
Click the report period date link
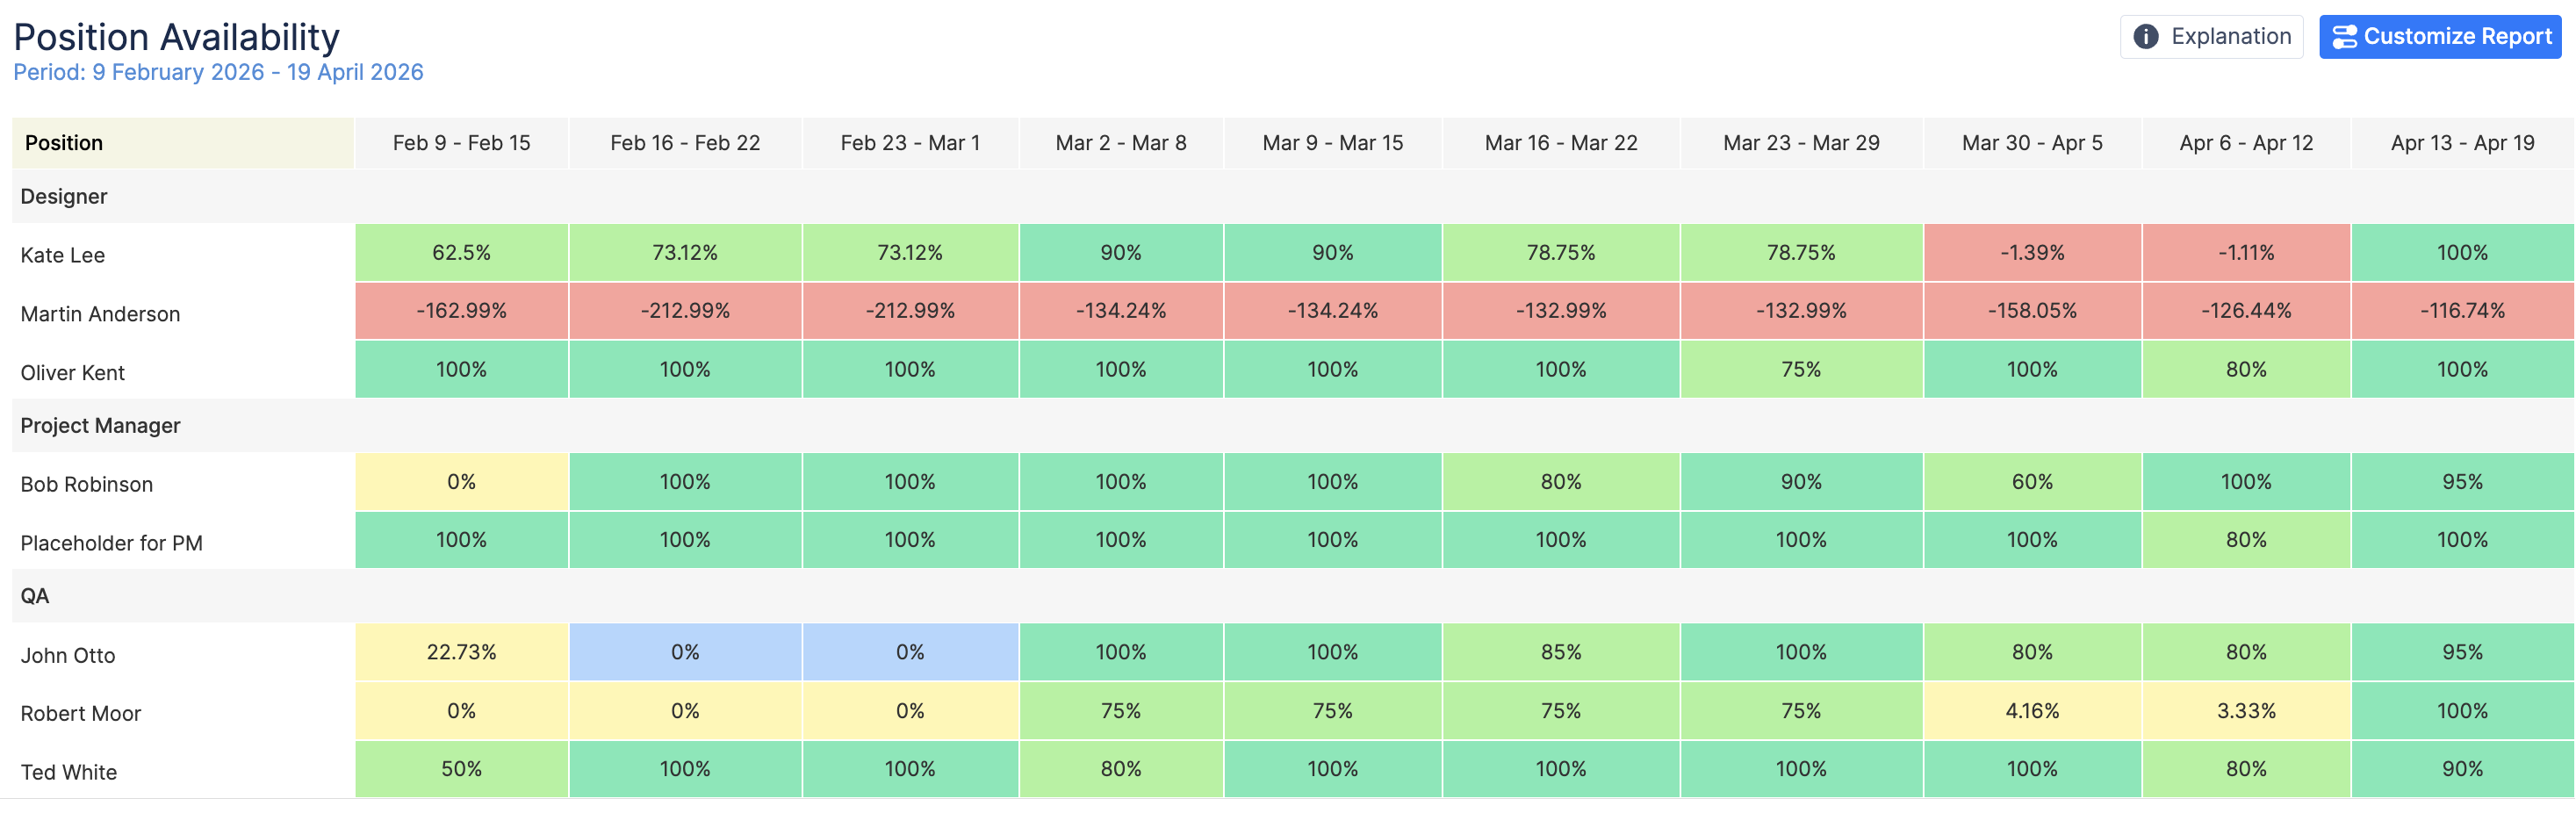tap(218, 73)
